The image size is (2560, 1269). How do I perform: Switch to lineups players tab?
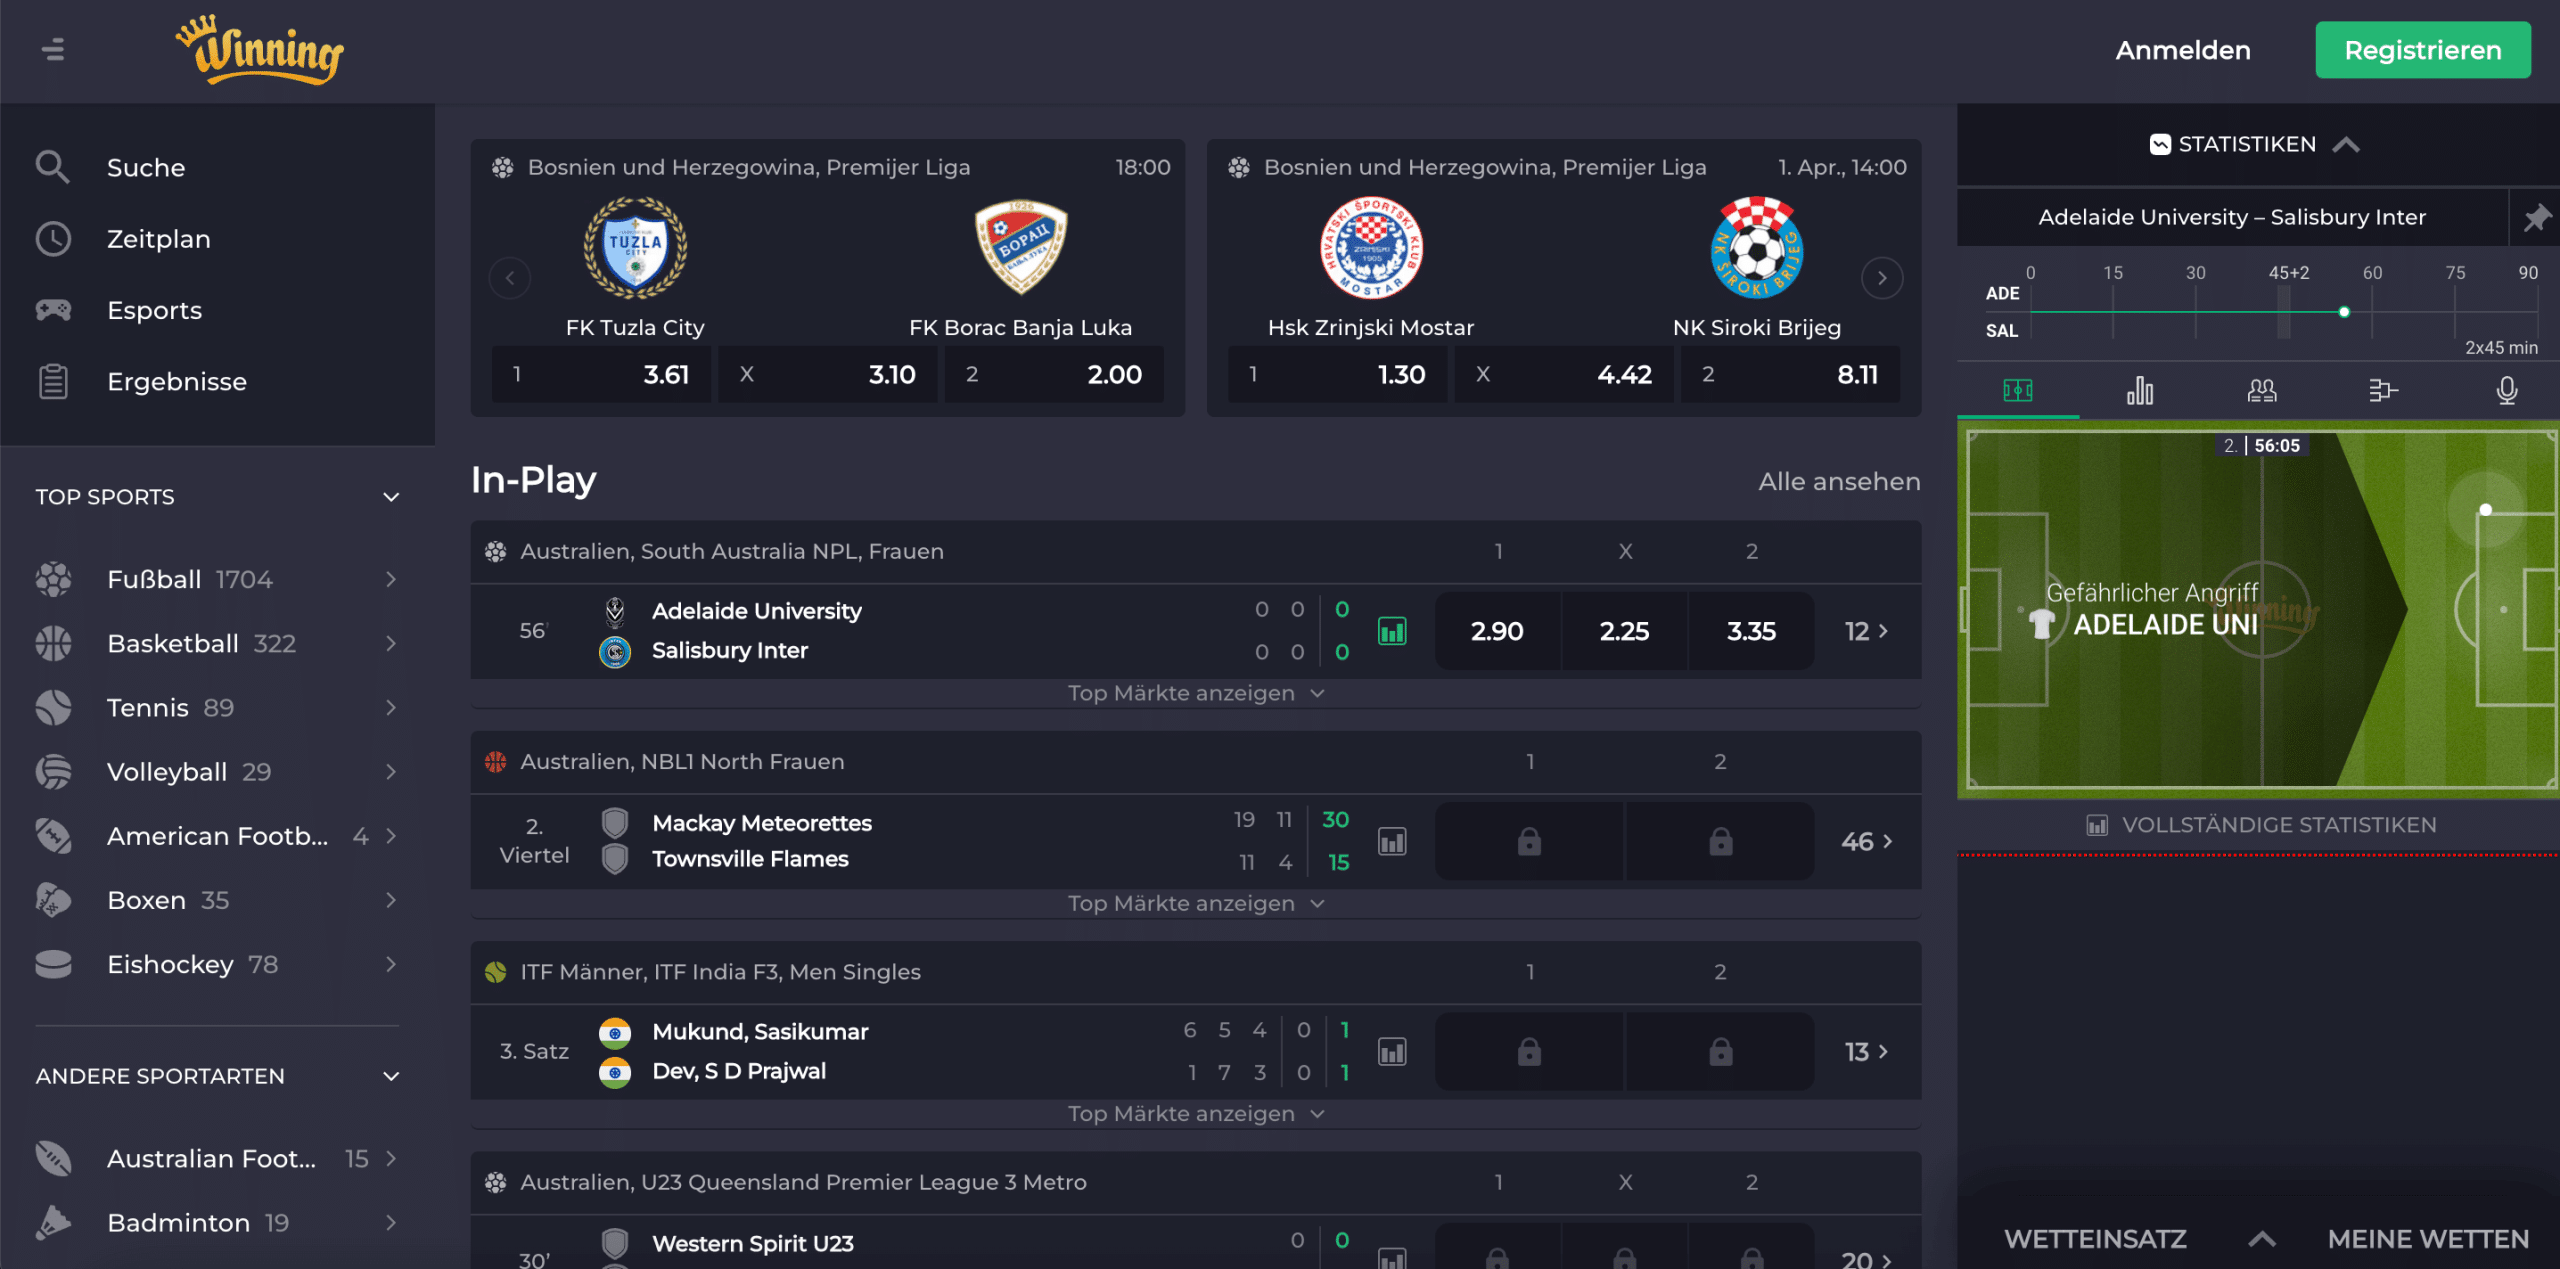2262,390
